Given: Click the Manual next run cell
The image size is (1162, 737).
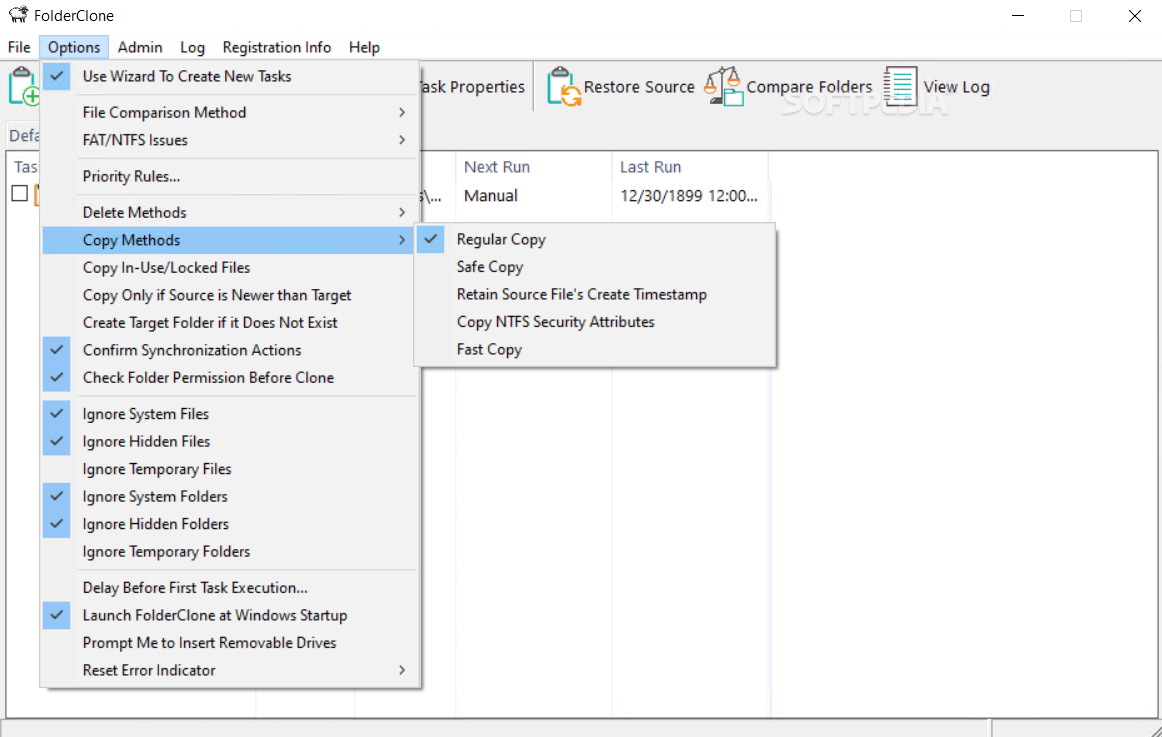Looking at the screenshot, I should [491, 196].
